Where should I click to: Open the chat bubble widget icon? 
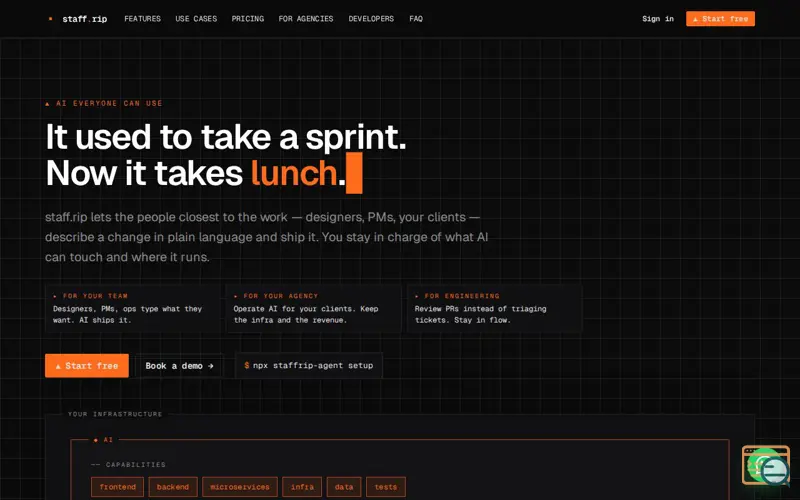[x=766, y=465]
